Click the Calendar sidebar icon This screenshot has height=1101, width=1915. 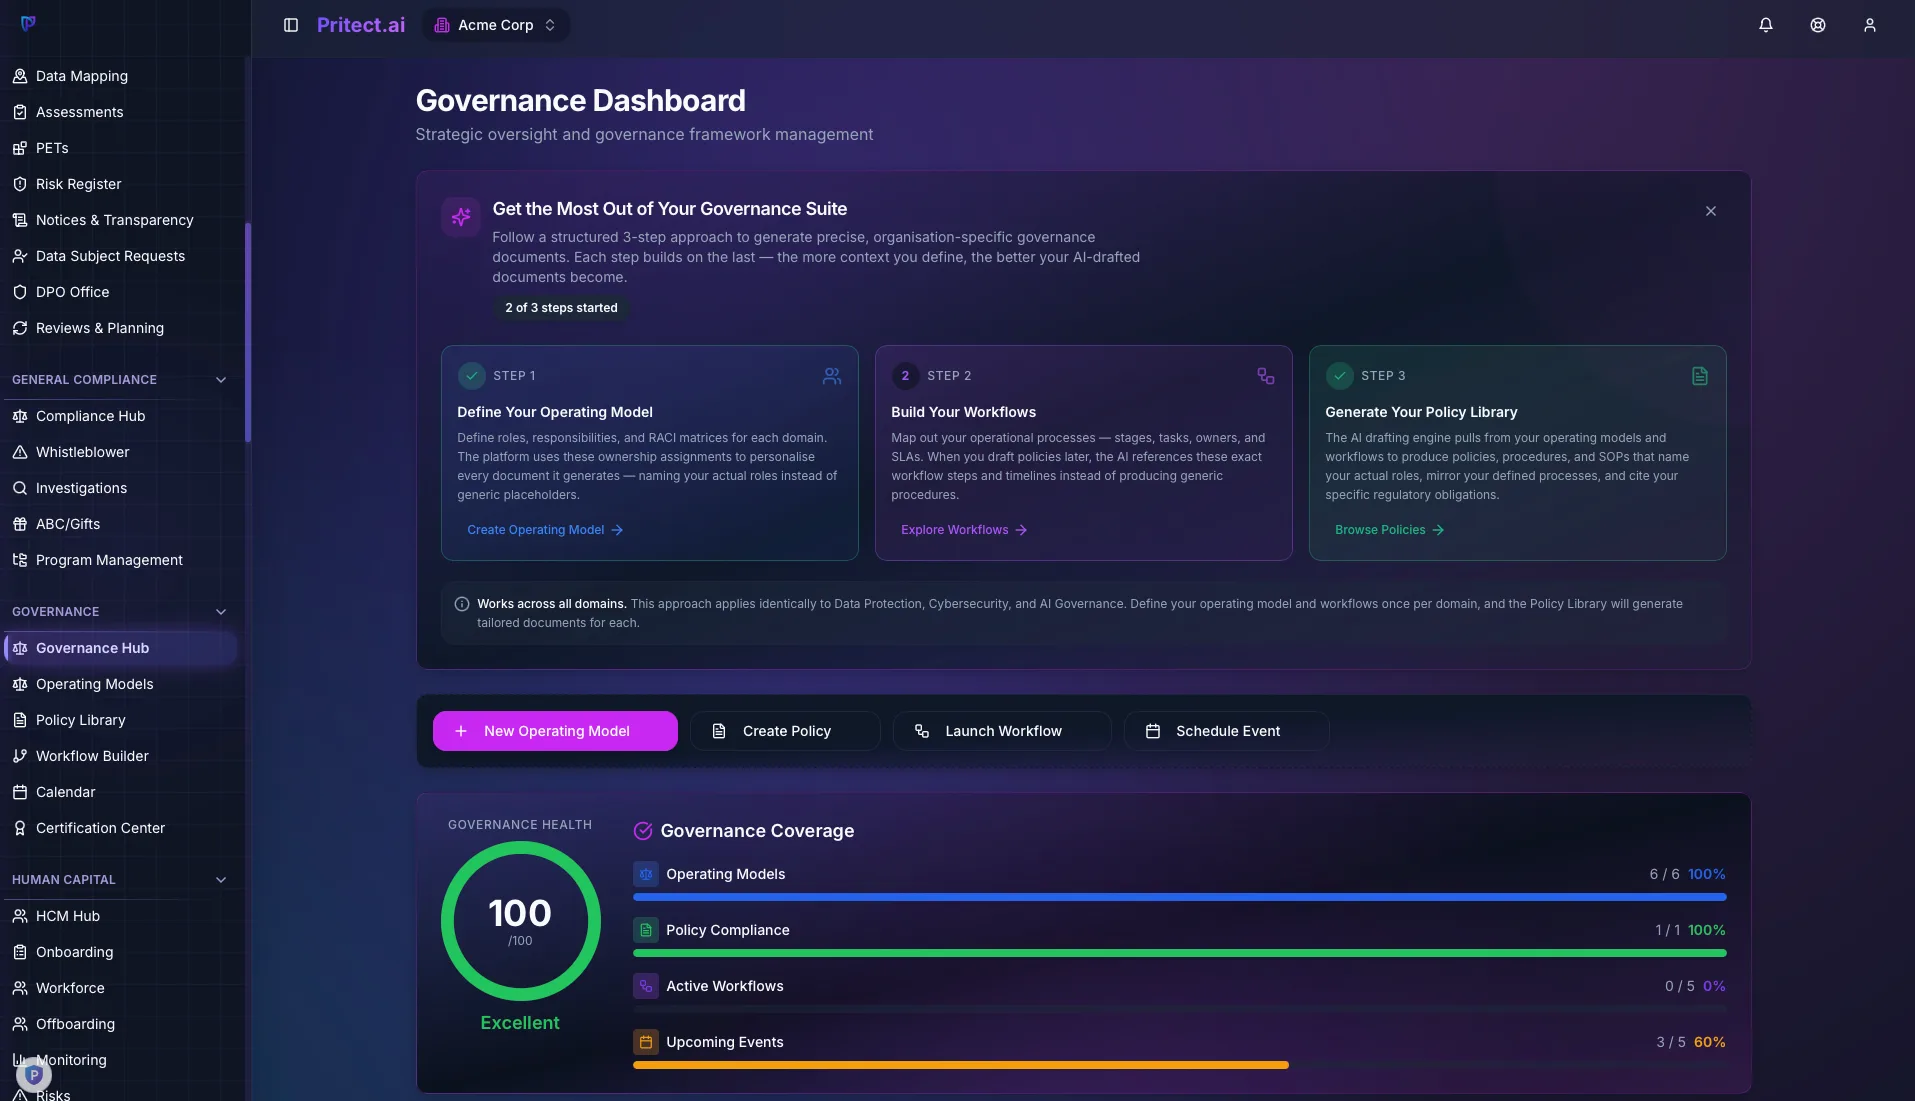point(20,792)
